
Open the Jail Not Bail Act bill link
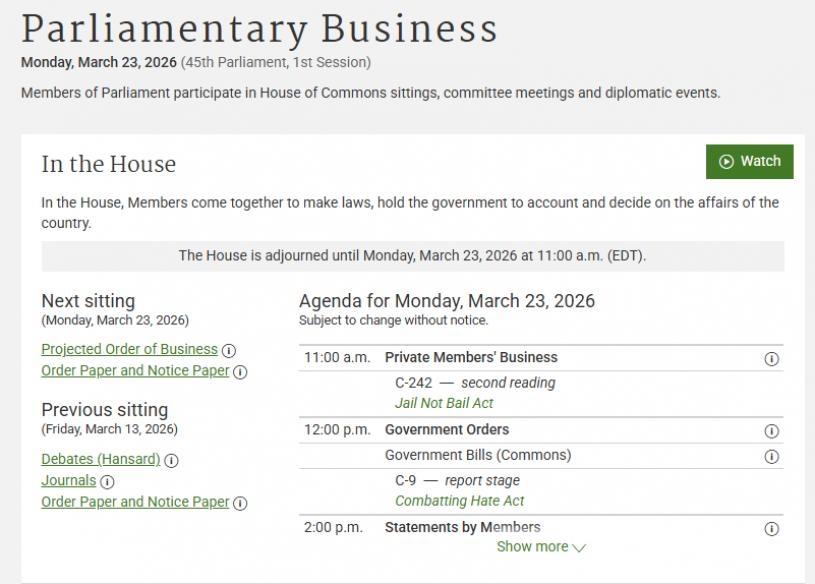[x=444, y=403]
